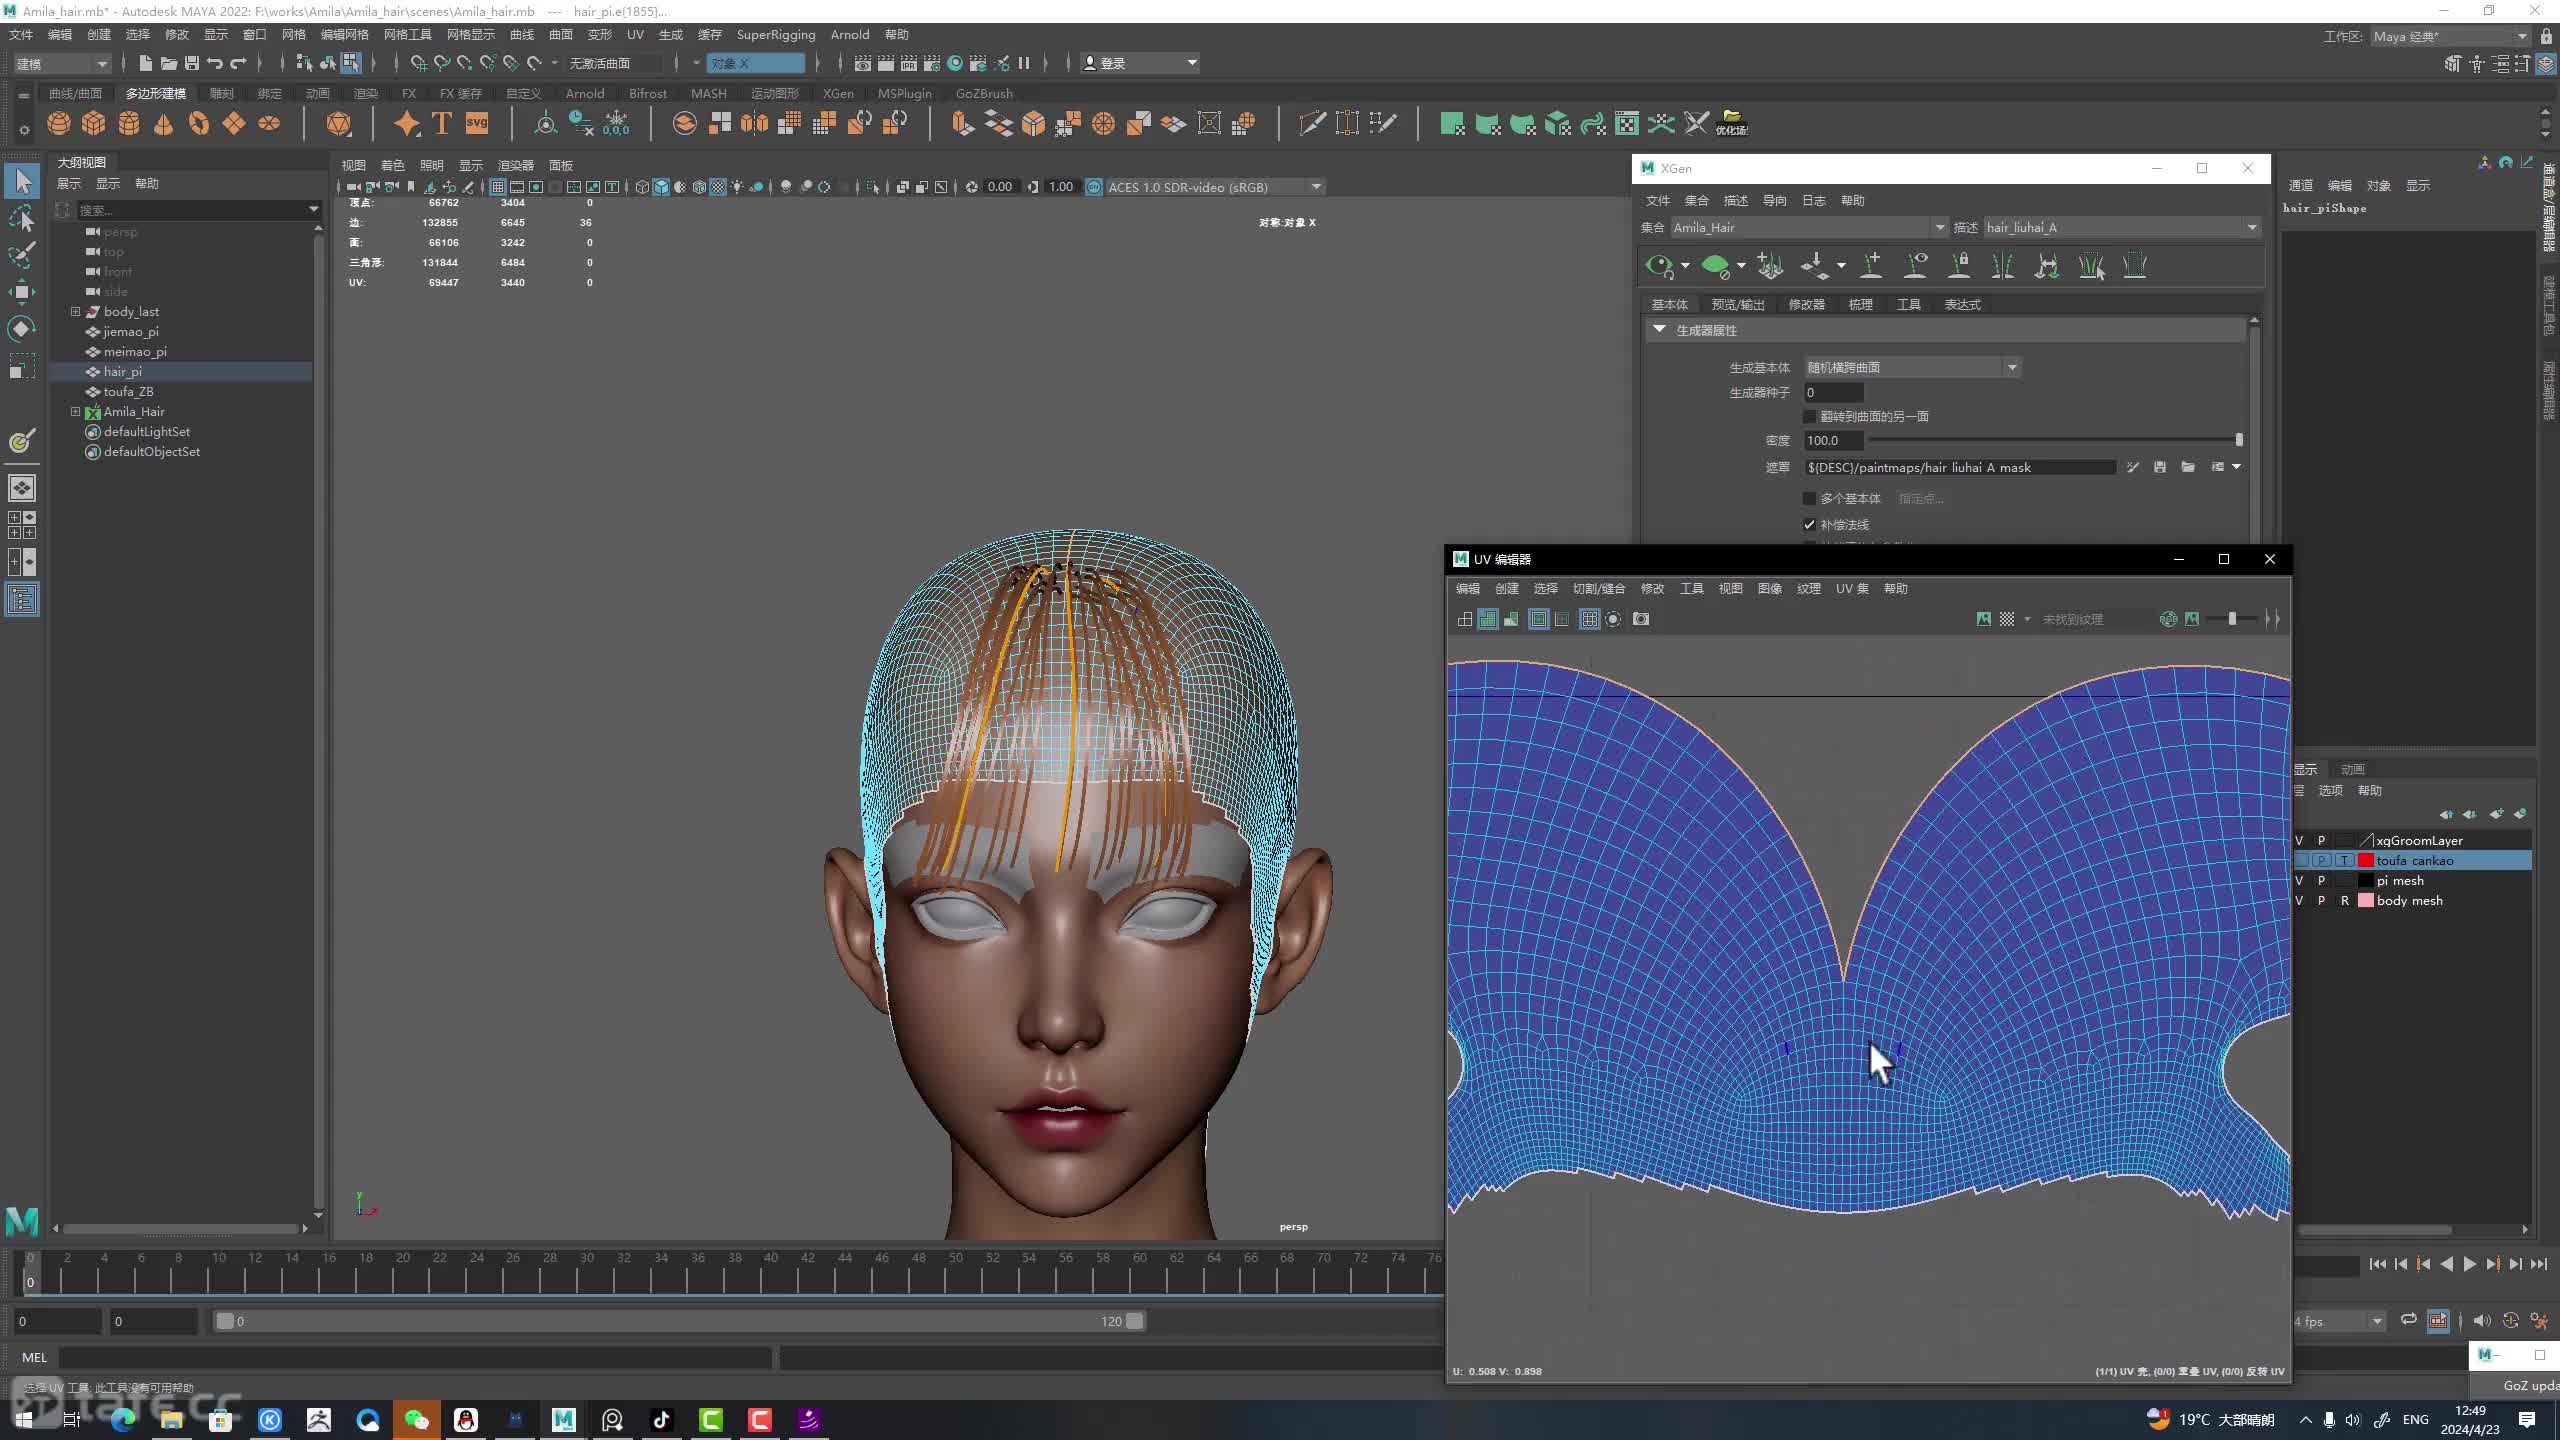Click the polygon Type text tool icon

click(441, 123)
